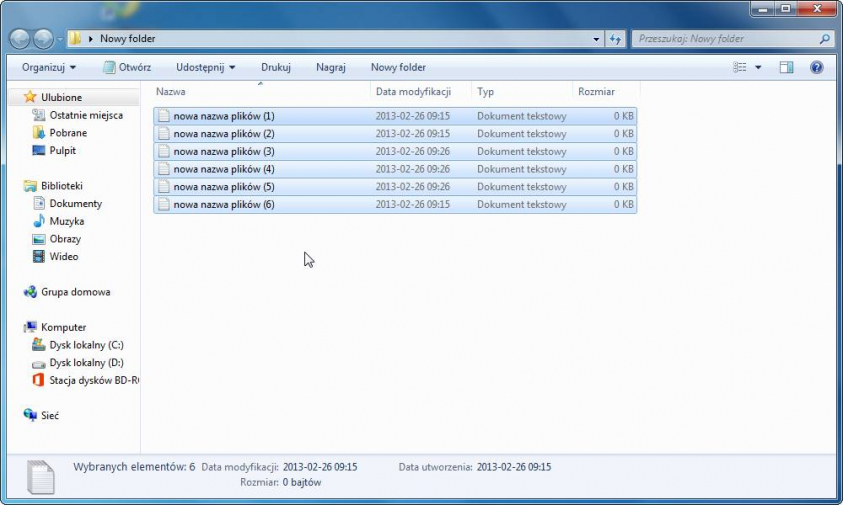Click the Drukuj toolbar button
This screenshot has height=505, width=843.
coord(275,67)
